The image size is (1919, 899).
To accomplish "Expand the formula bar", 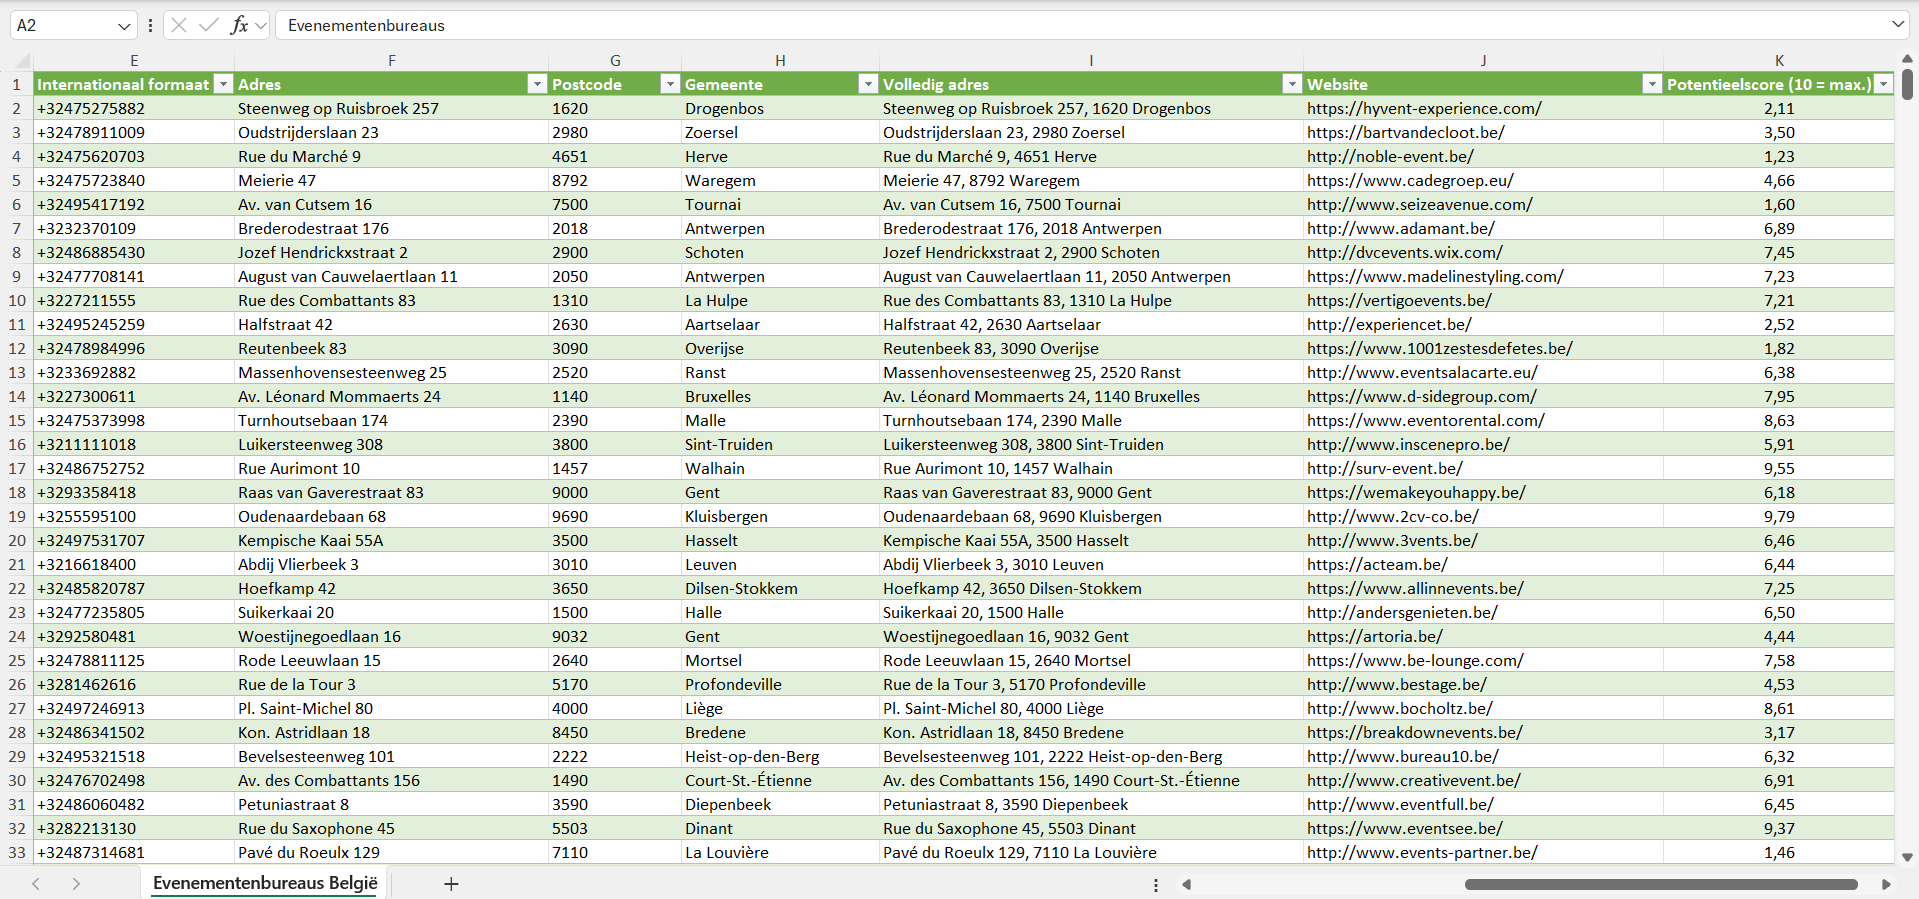I will [1897, 25].
